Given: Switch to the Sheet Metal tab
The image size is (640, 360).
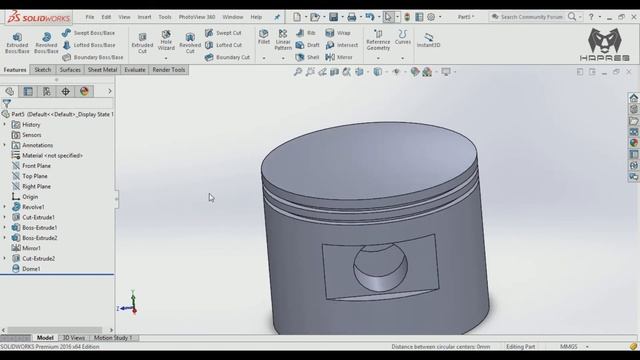Looking at the screenshot, I should 102,70.
